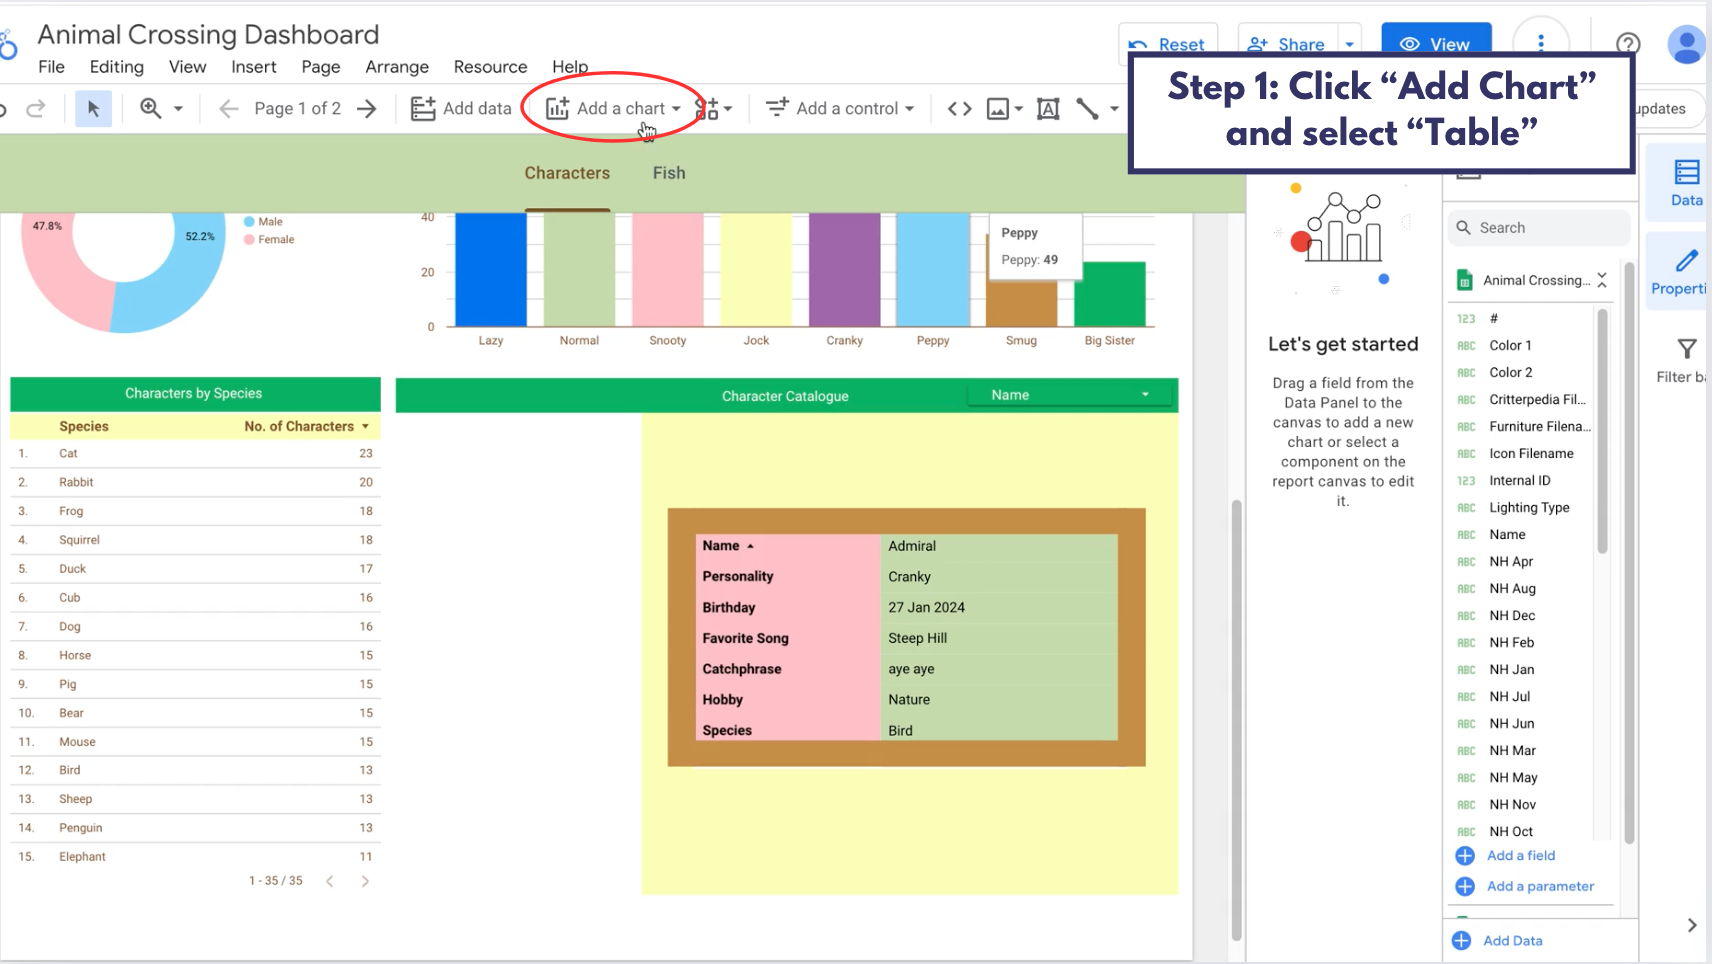
Task: Select the Image insert icon
Action: [x=998, y=108]
